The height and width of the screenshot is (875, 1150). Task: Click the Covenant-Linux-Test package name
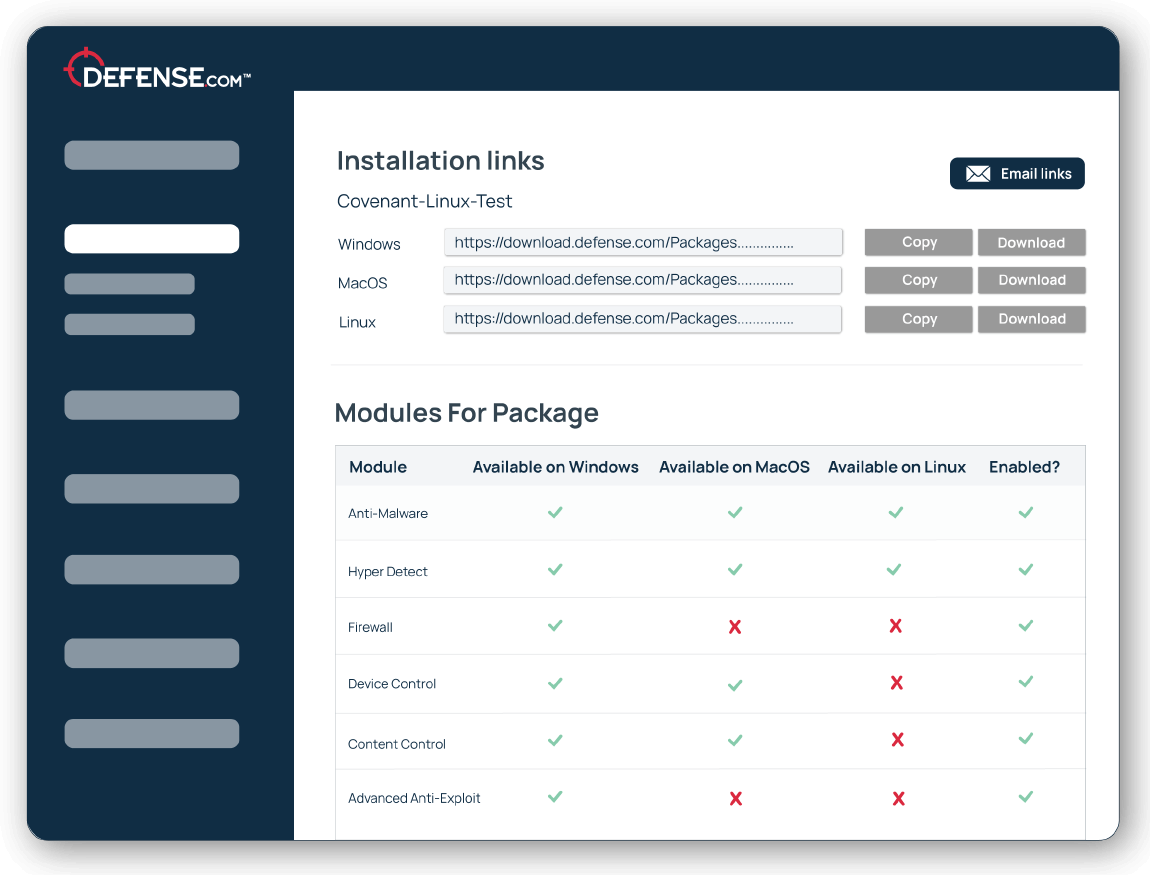point(424,201)
